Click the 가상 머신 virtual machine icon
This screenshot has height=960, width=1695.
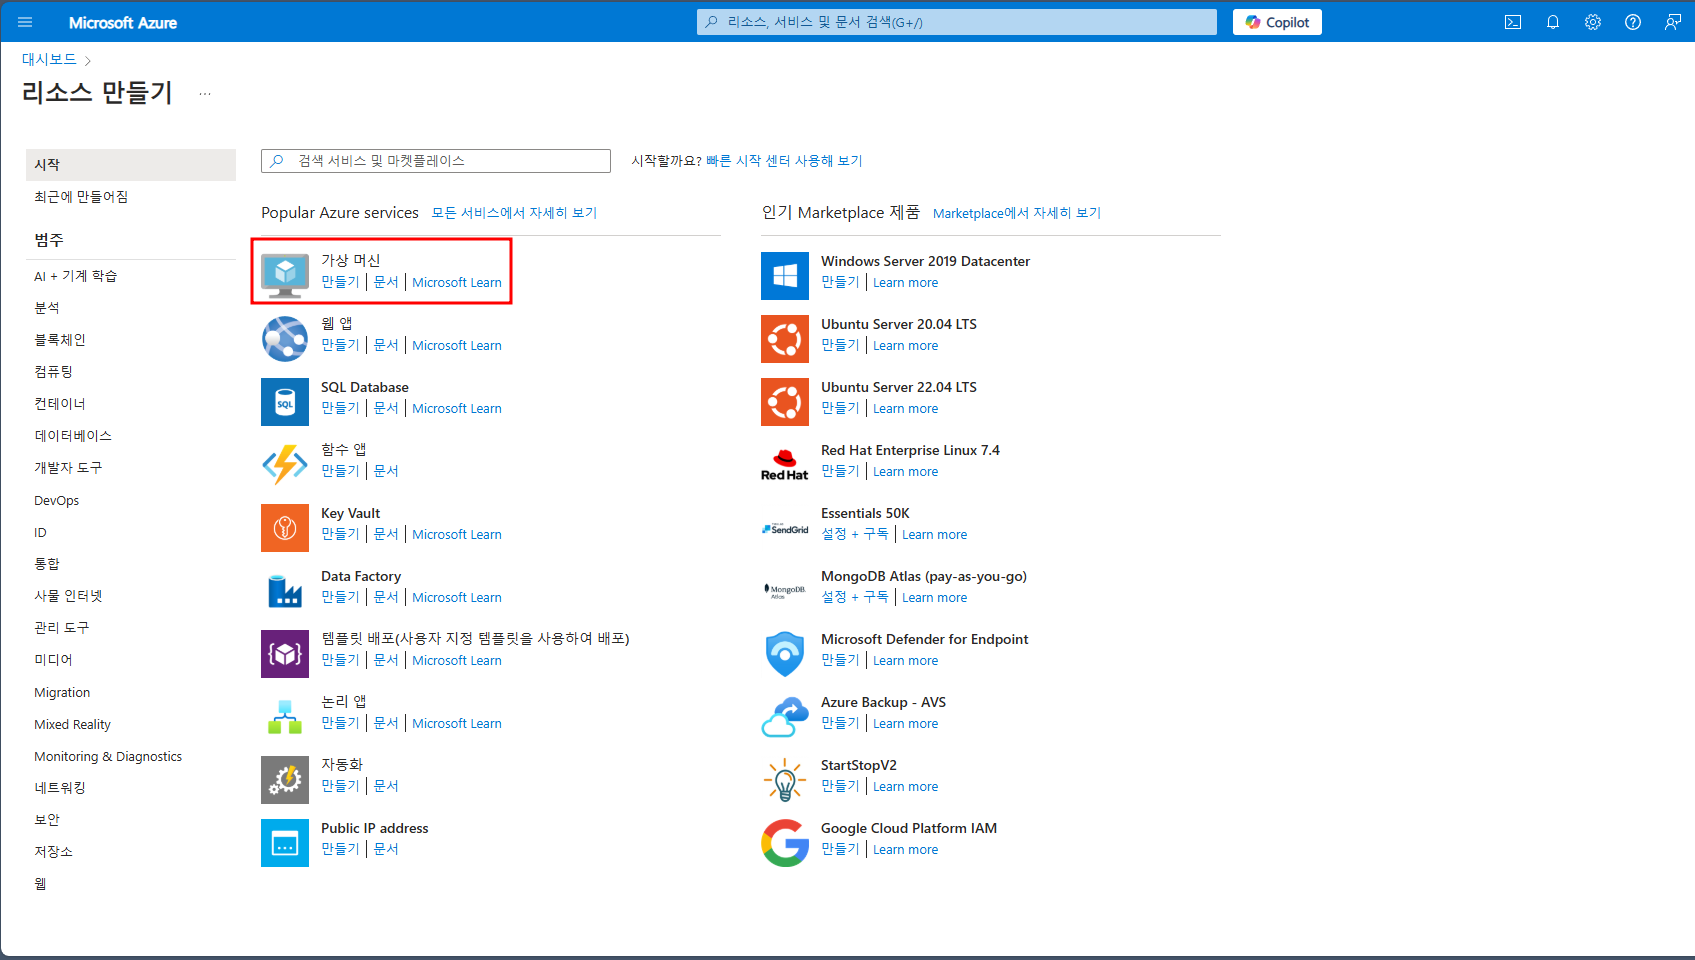[x=285, y=276]
